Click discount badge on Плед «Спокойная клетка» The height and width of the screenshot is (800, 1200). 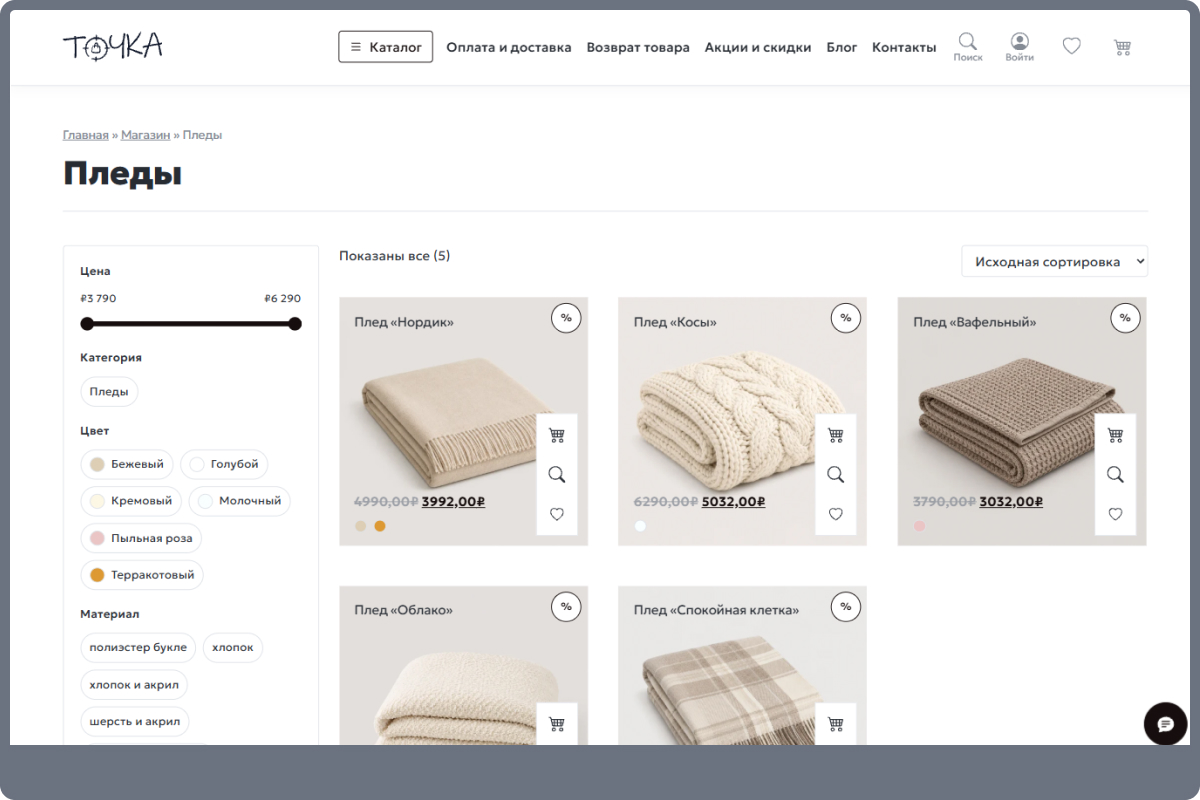tap(845, 606)
